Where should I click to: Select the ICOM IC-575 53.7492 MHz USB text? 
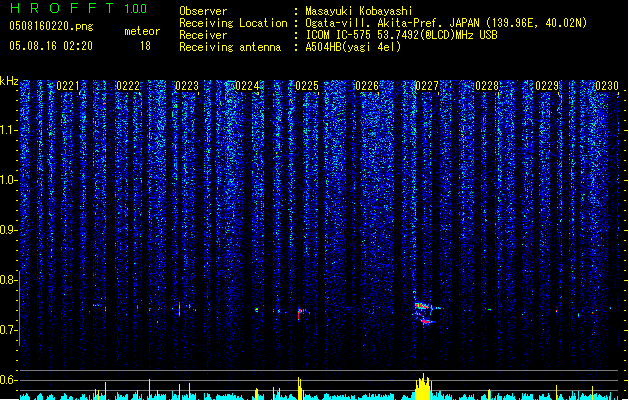tap(402, 35)
